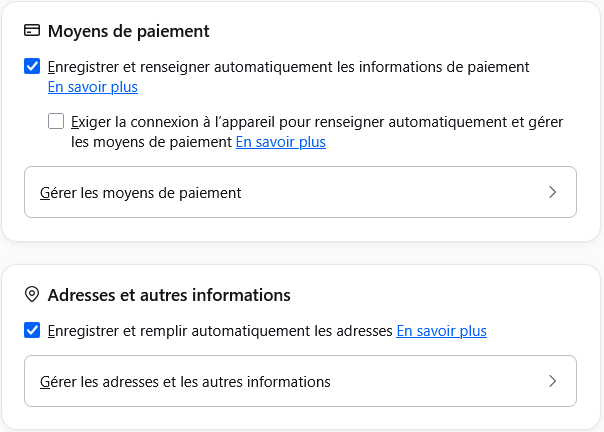Click the Adresses et autres informations heading text

(169, 295)
